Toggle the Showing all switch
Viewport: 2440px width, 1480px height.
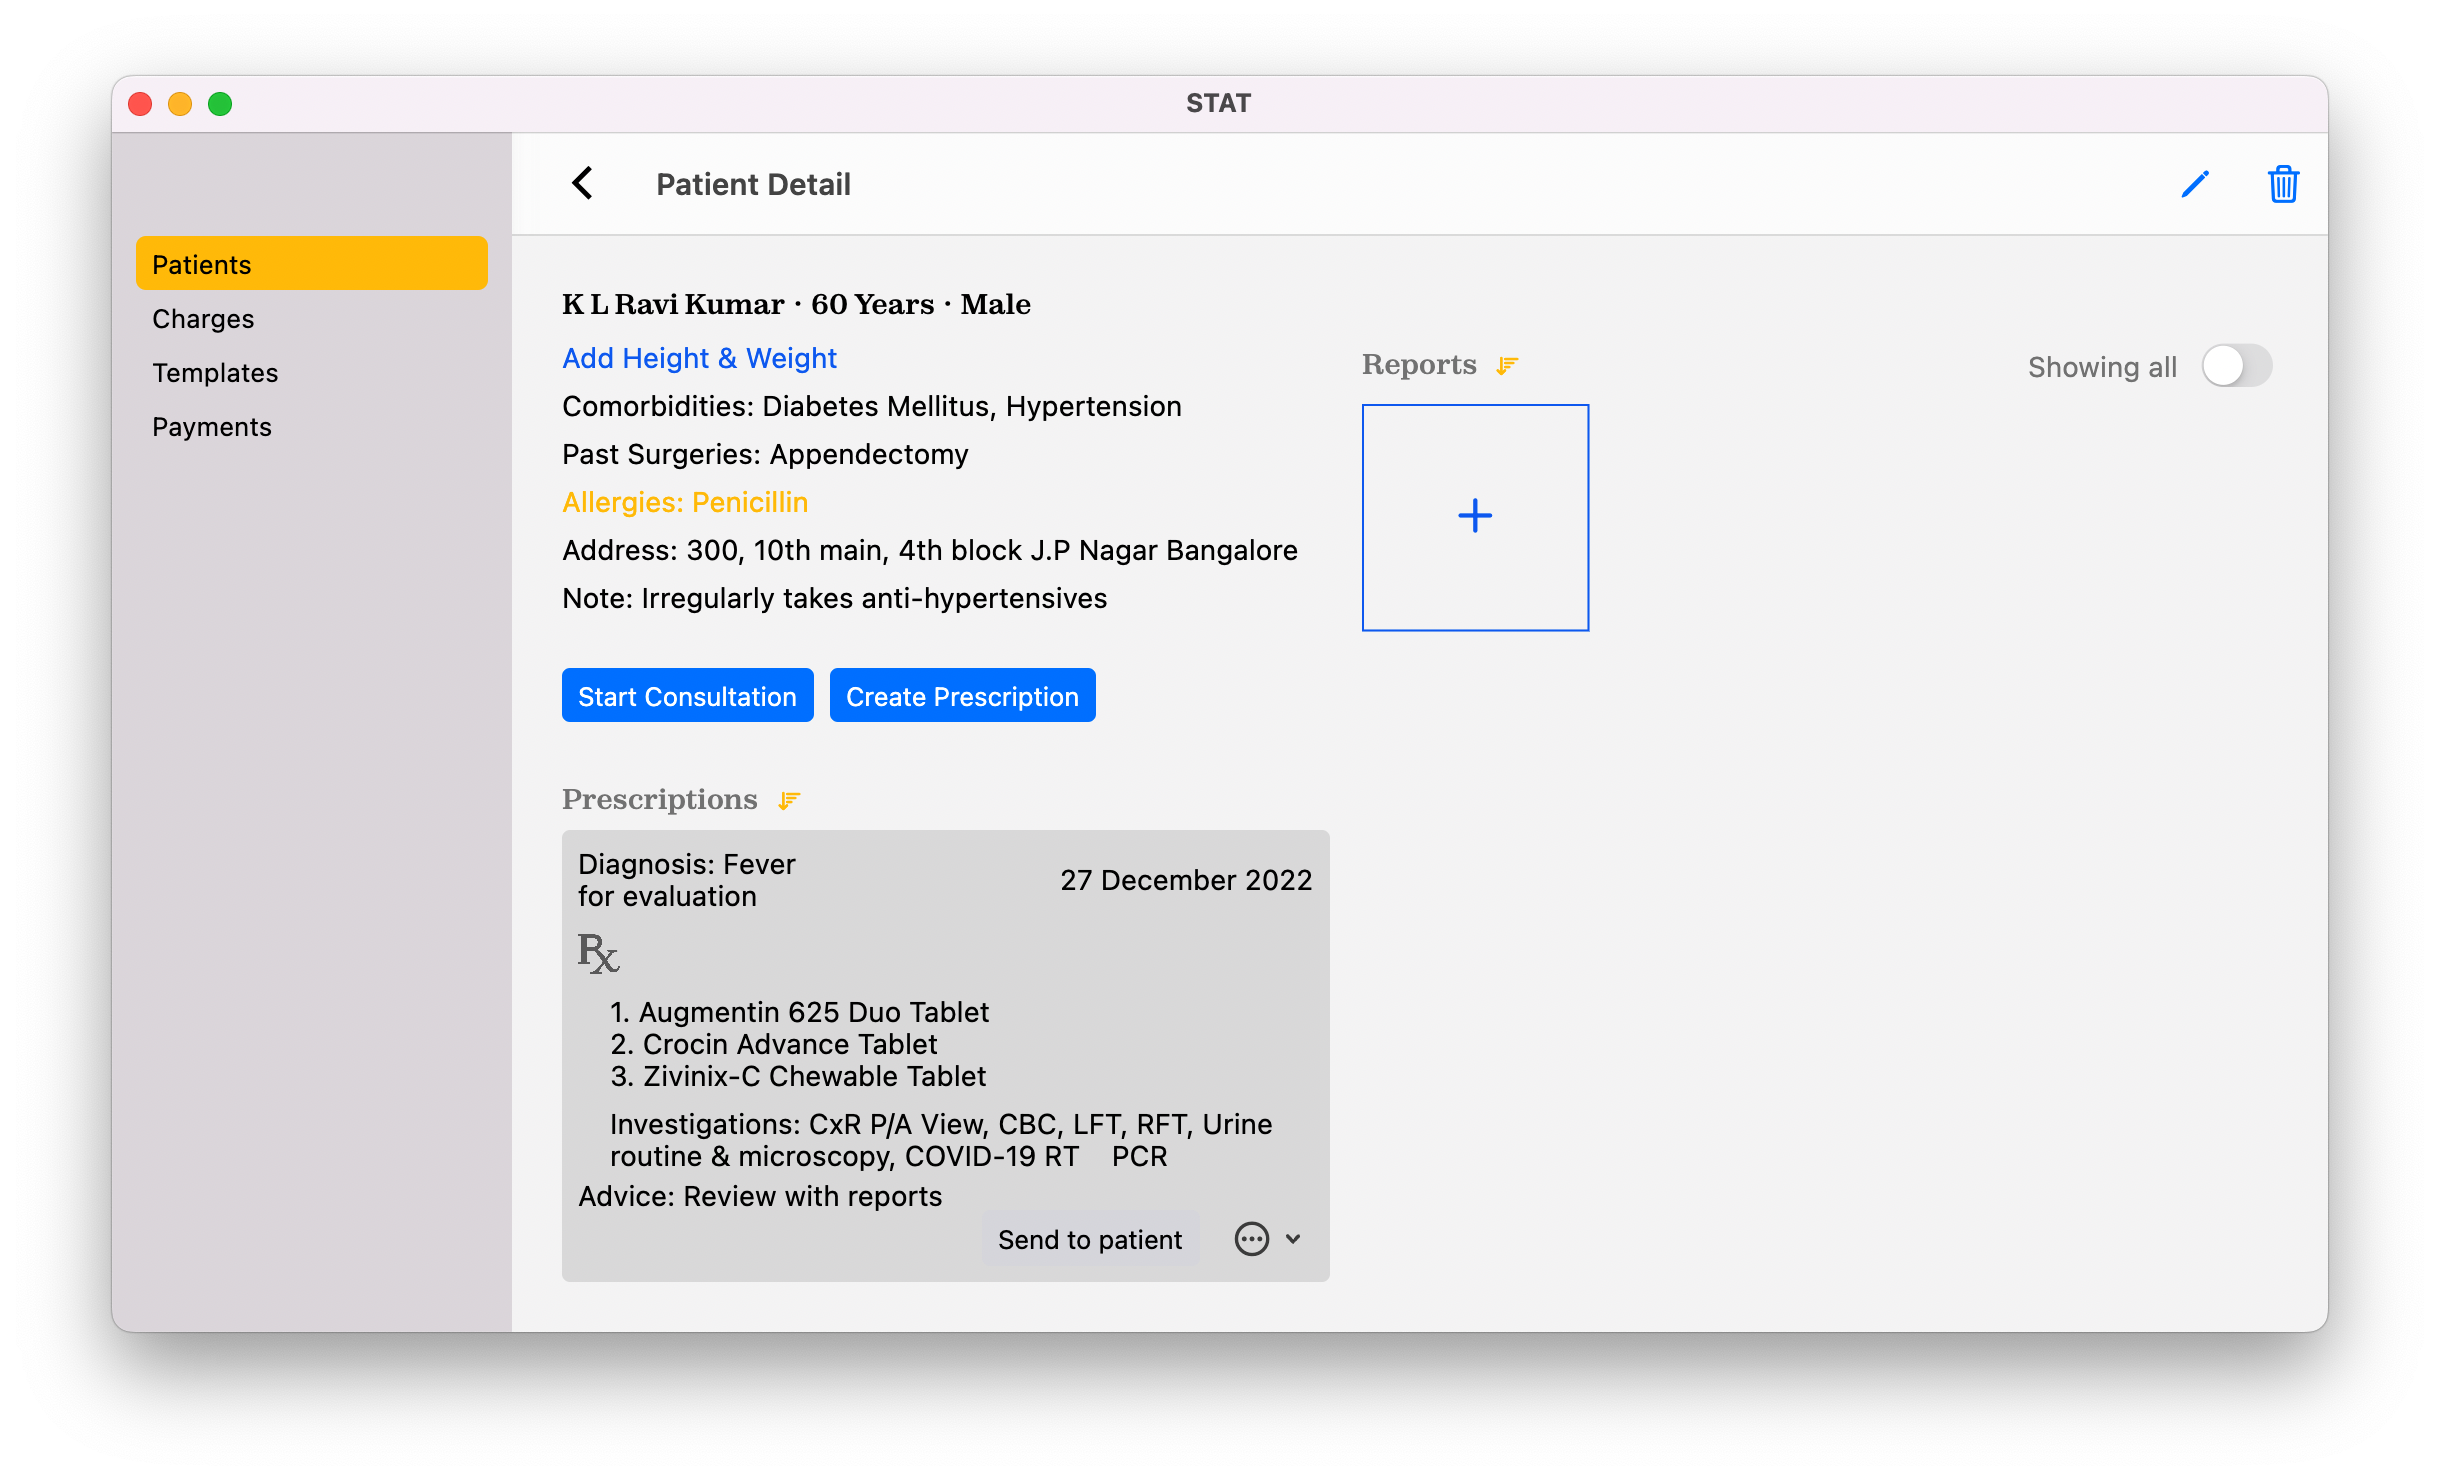pyautogui.click(x=2236, y=366)
